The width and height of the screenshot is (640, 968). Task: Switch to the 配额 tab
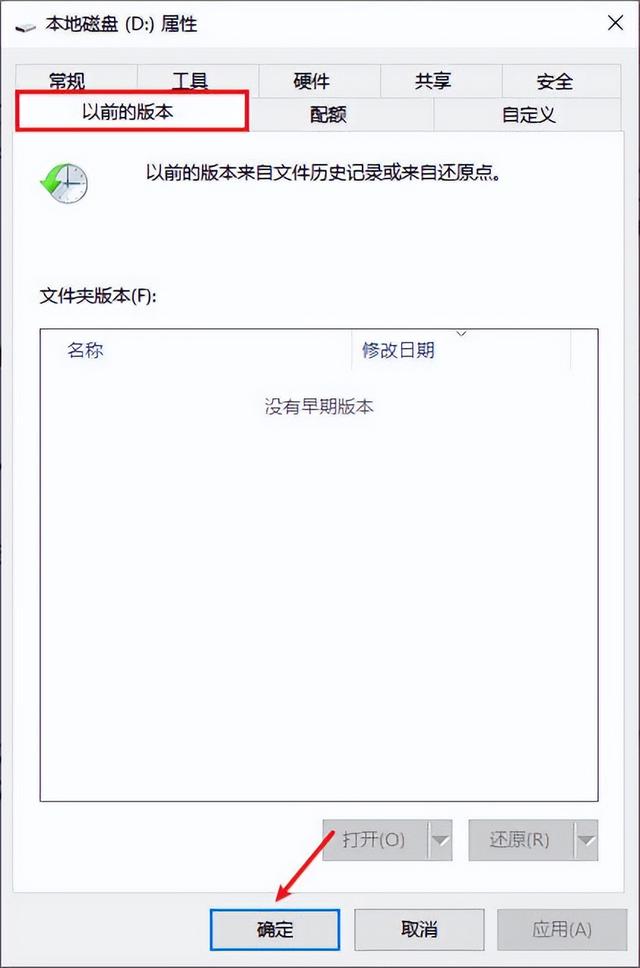click(x=328, y=114)
